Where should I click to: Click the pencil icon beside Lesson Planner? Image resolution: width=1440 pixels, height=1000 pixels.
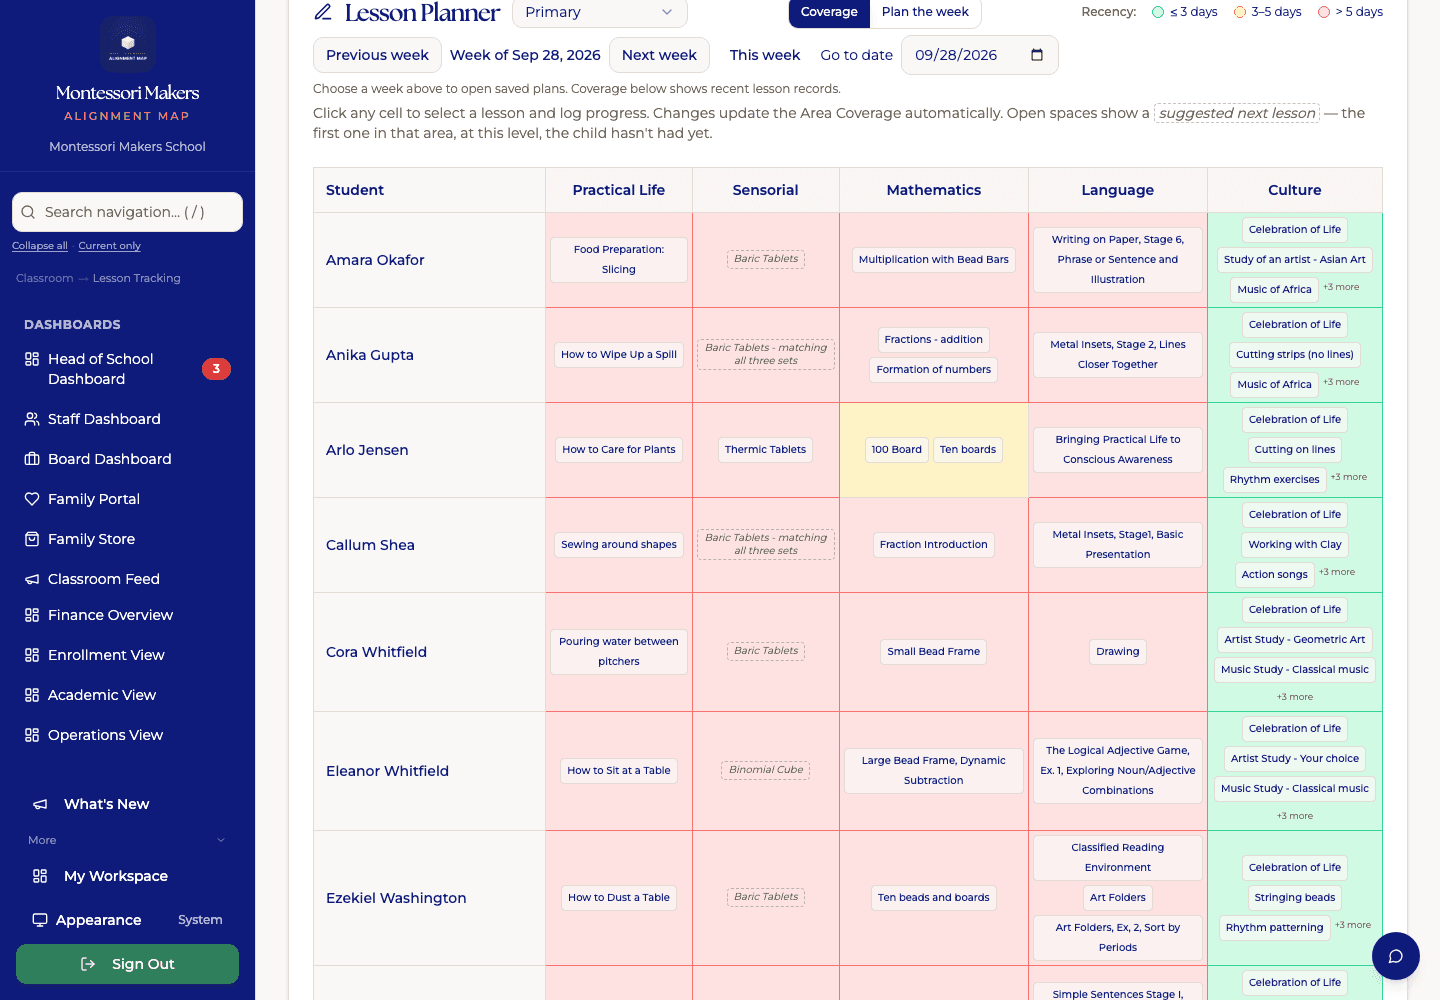click(323, 12)
